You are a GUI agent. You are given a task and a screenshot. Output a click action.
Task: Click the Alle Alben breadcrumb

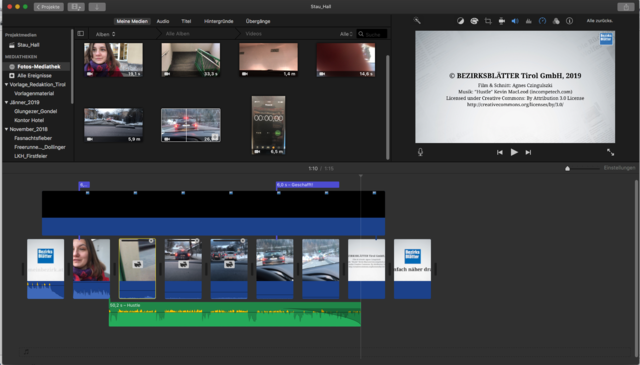click(178, 33)
